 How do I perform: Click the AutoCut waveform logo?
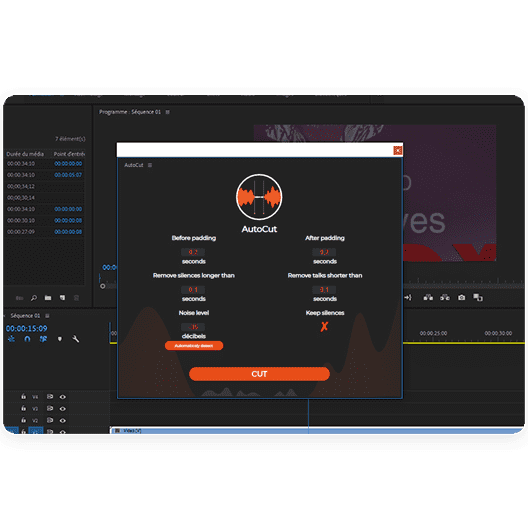click(x=259, y=197)
